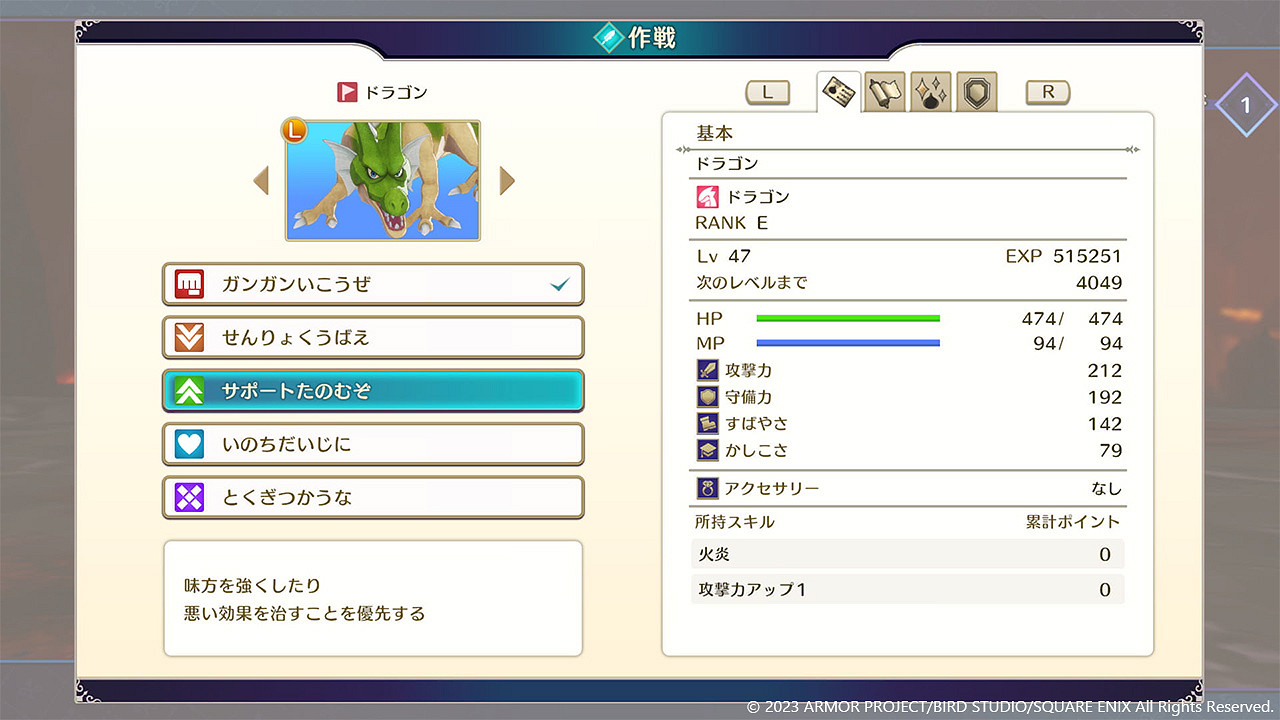Switch to the map scroll tab icon
1280x720 pixels.
[x=885, y=92]
